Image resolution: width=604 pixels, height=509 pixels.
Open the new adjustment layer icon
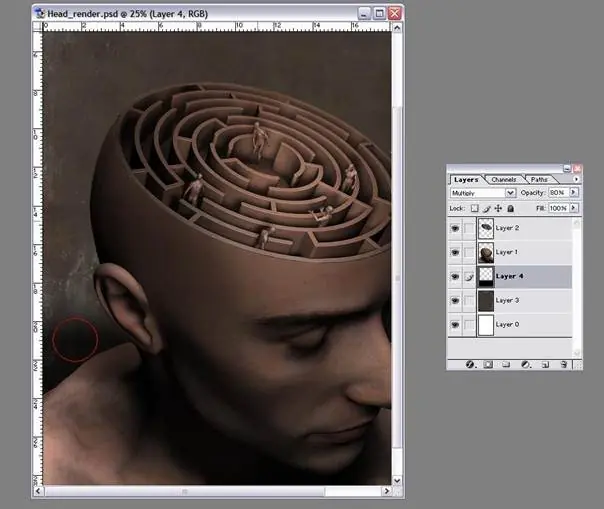(x=525, y=365)
